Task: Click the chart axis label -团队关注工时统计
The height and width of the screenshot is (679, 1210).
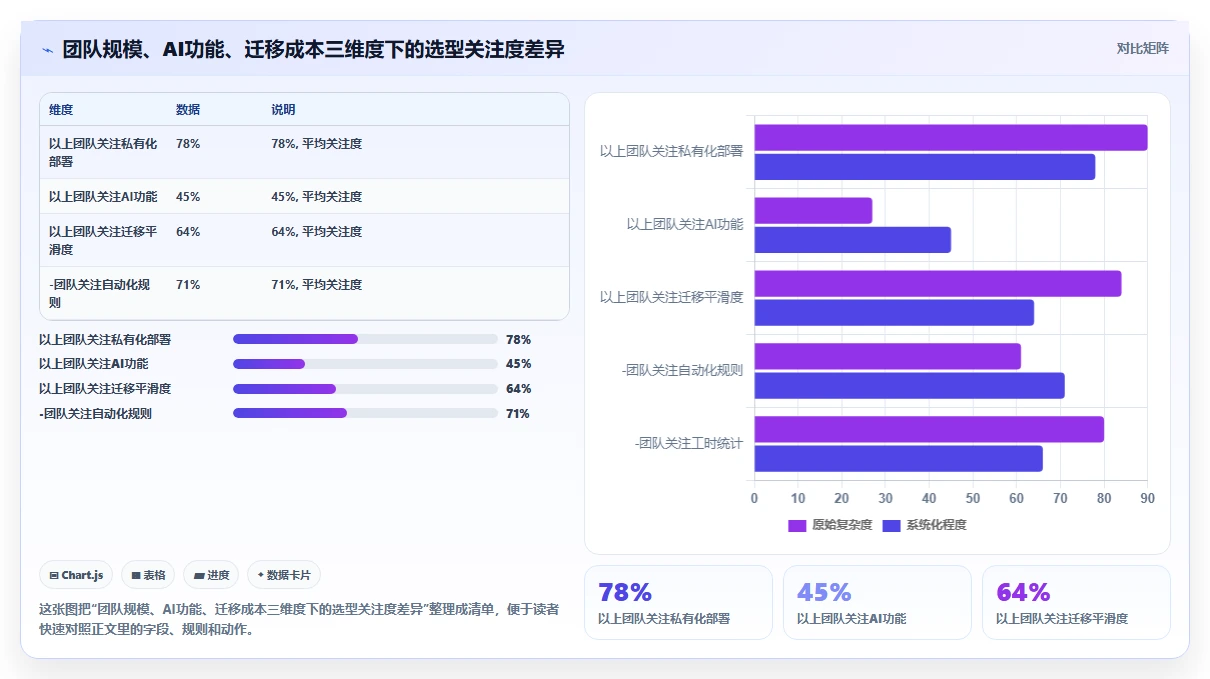Action: click(x=689, y=443)
